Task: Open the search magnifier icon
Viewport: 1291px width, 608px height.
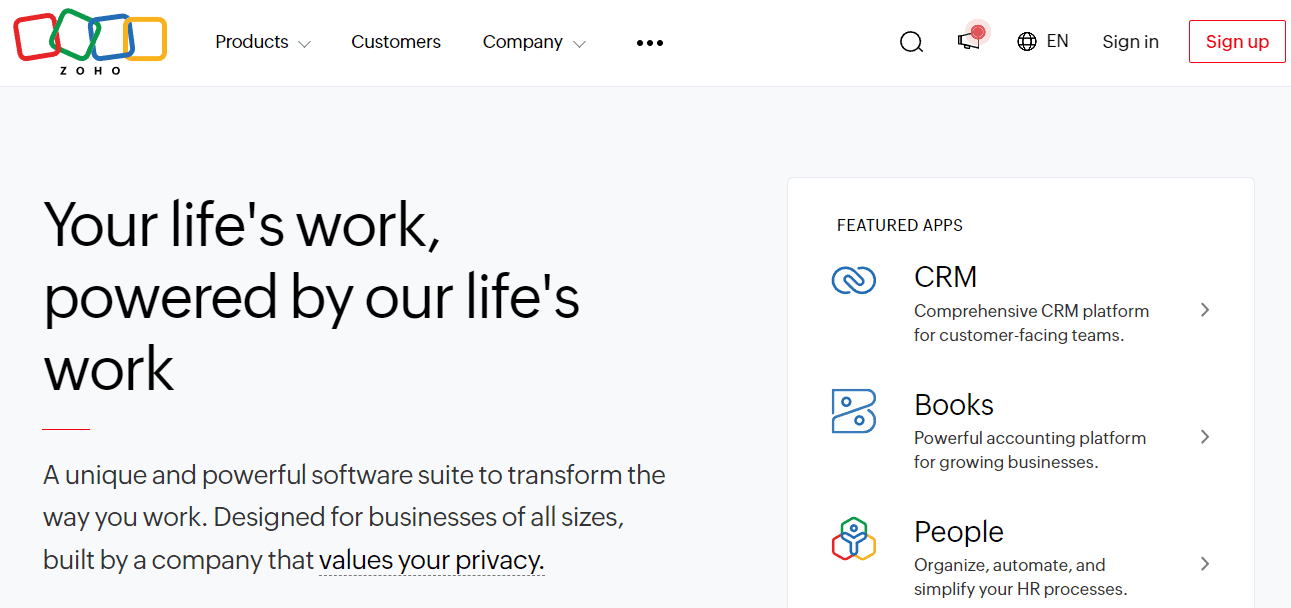Action: (x=911, y=42)
